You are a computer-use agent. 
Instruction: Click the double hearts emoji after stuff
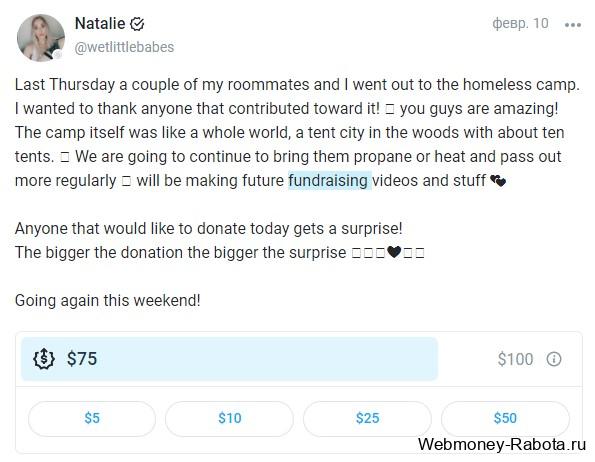498,181
